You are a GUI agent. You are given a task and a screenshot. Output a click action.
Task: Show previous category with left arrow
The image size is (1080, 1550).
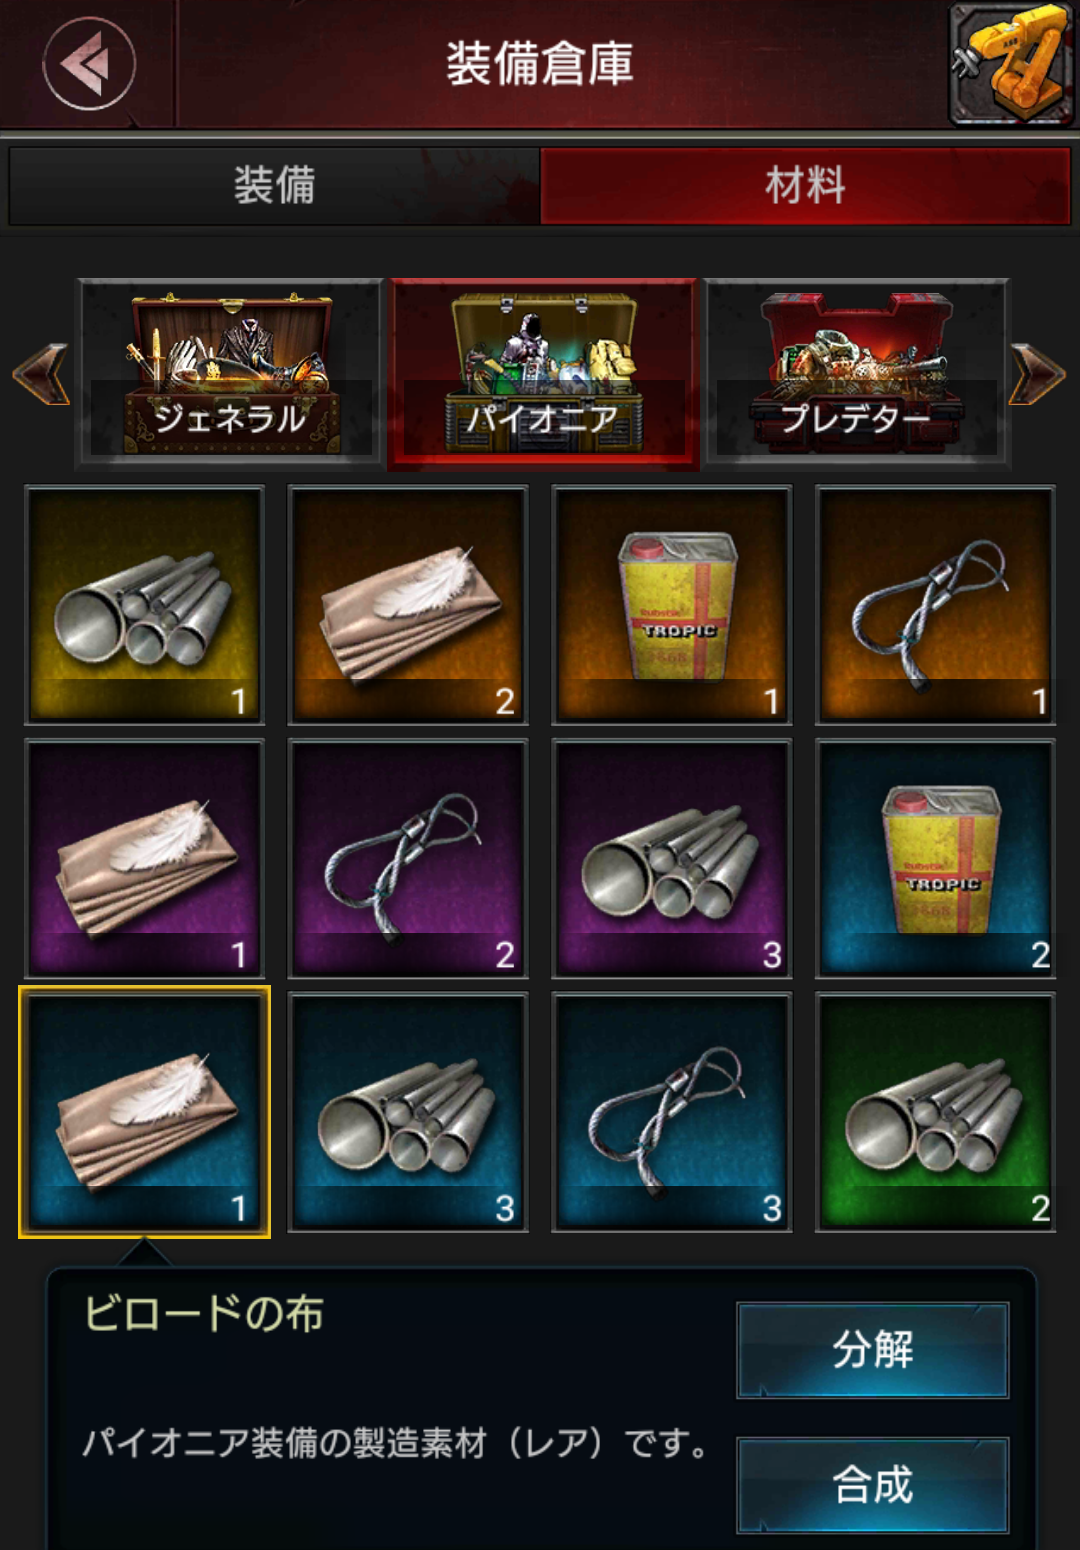pos(41,375)
